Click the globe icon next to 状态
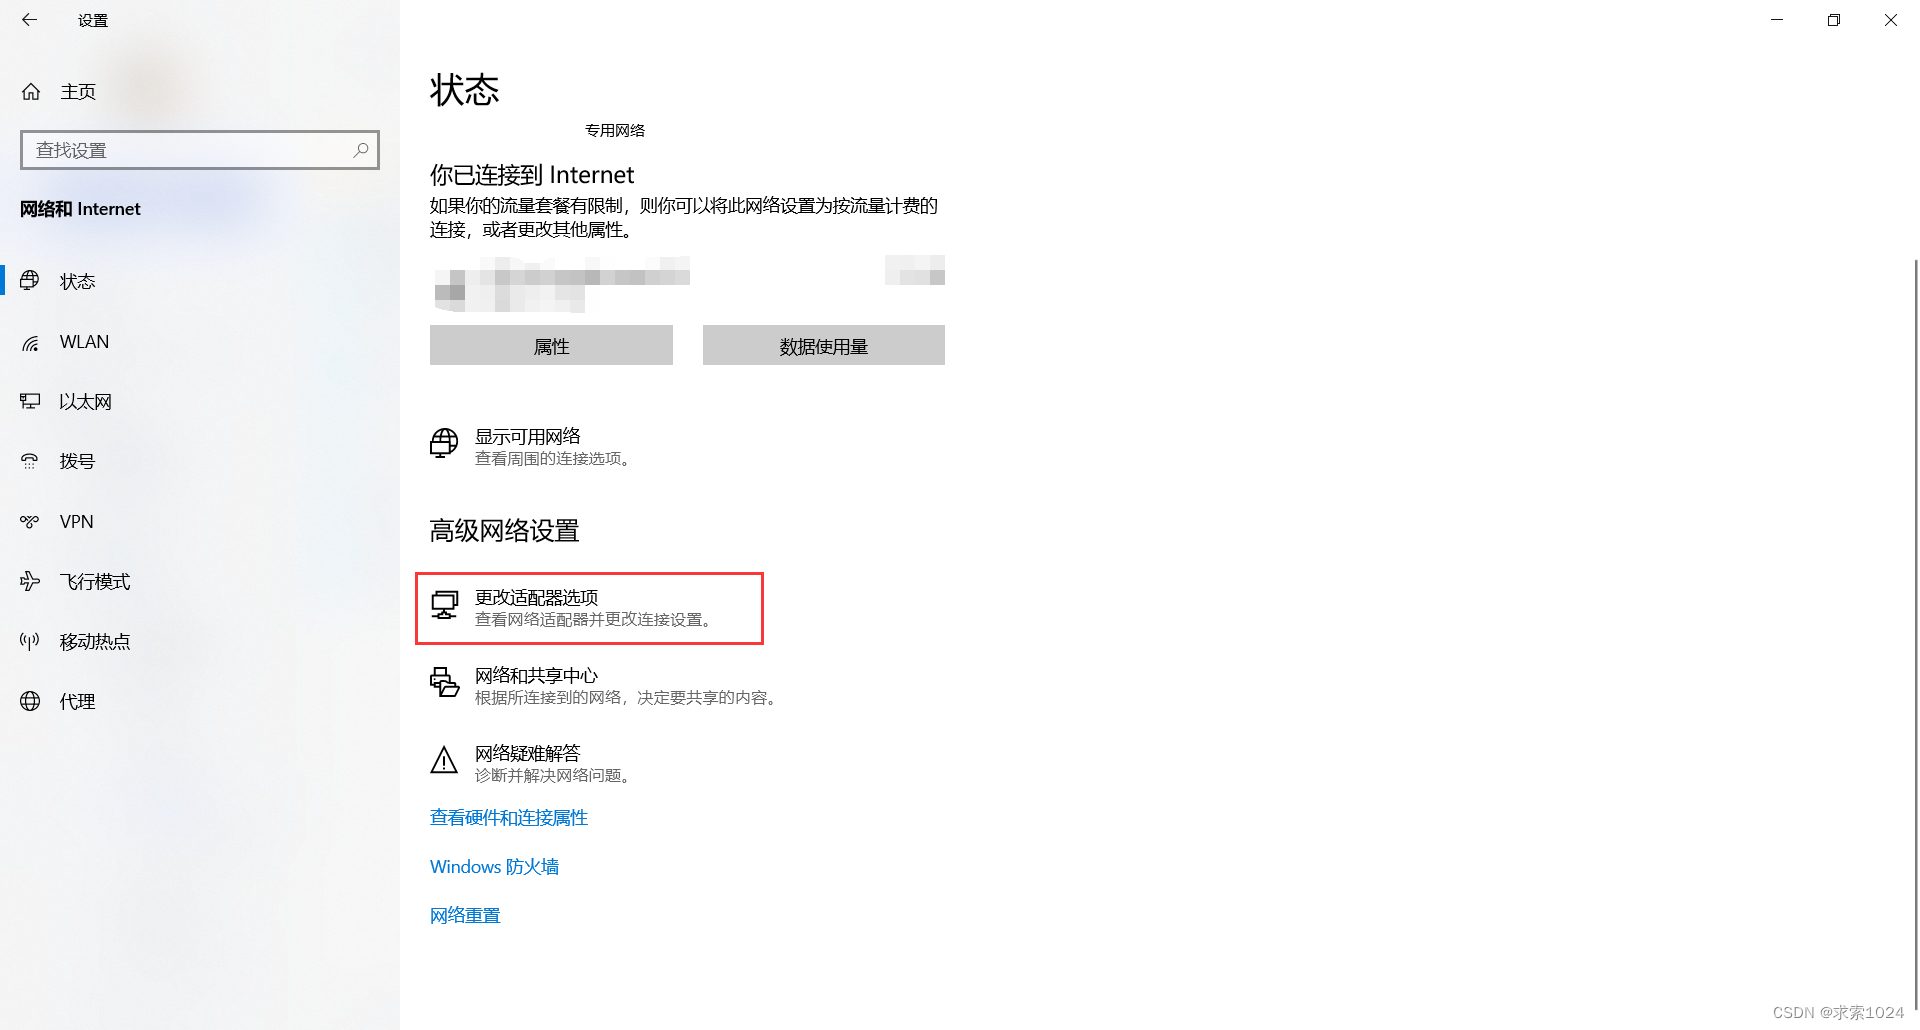This screenshot has width=1920, height=1030. [x=30, y=281]
